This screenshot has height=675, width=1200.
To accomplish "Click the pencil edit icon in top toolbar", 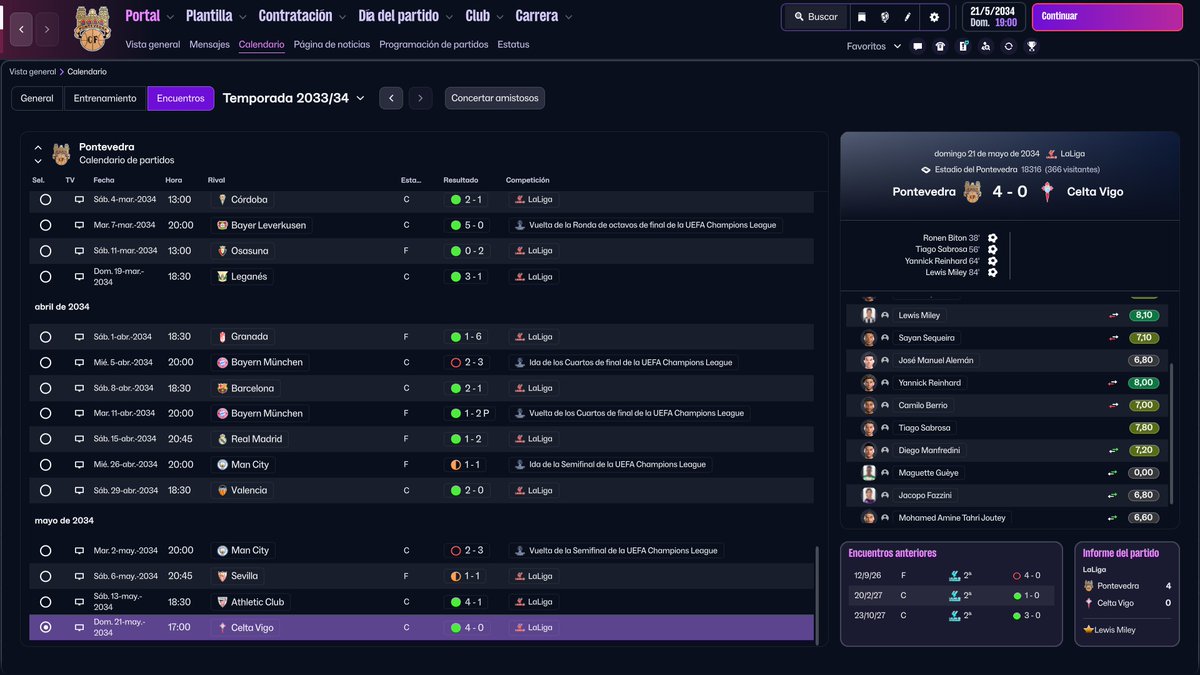I will (x=909, y=17).
